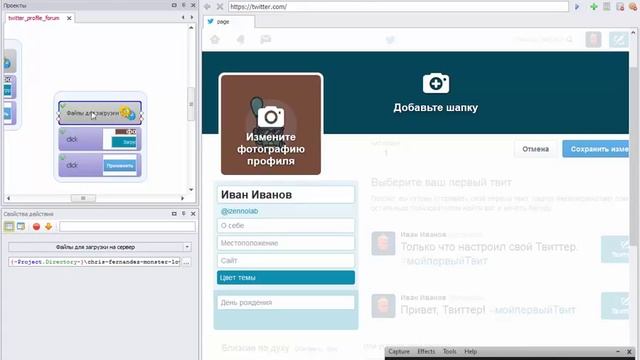Click the canvas vertical scrollbar up arrow

coord(191,28)
